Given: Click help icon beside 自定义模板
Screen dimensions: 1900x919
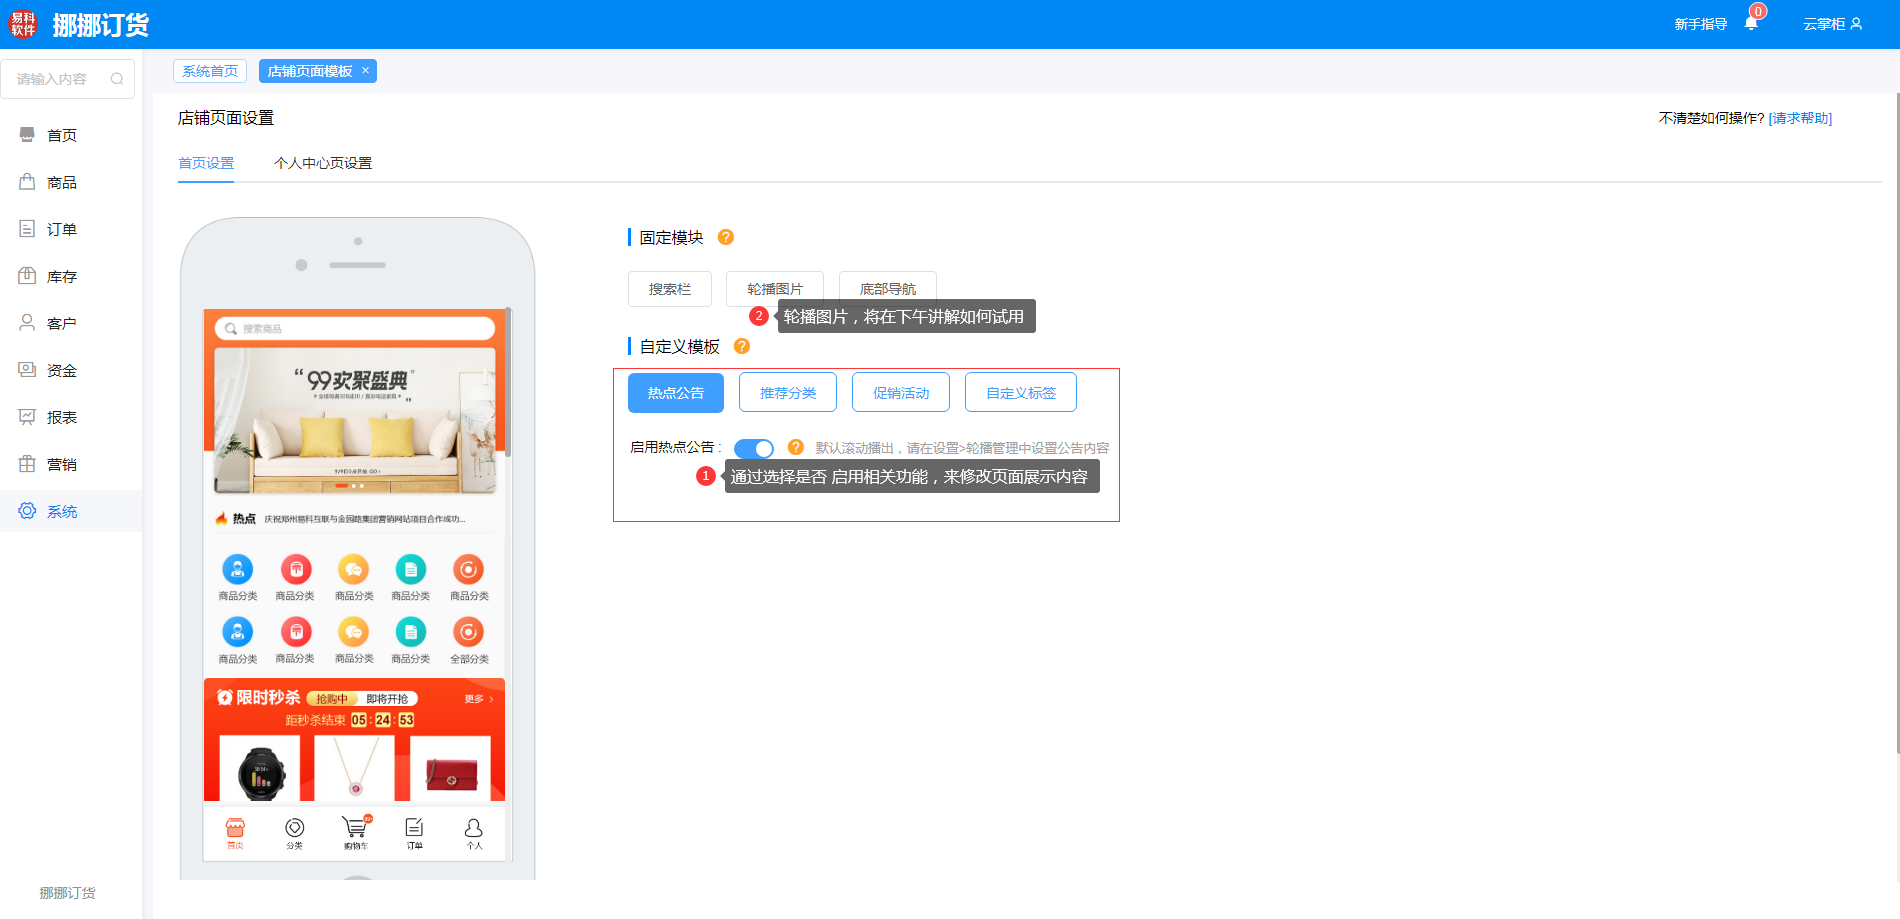Looking at the screenshot, I should [x=741, y=346].
